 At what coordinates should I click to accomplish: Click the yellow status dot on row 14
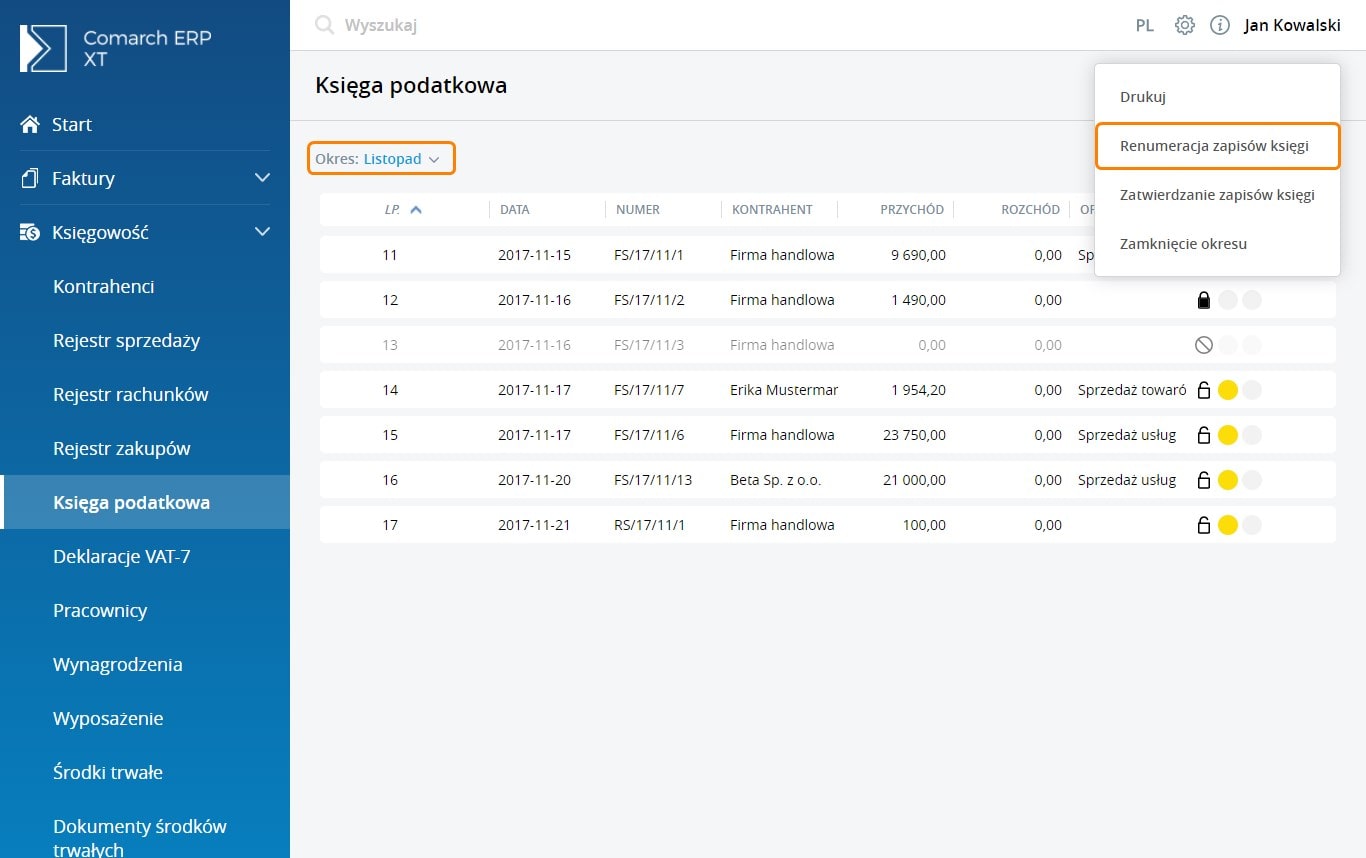[x=1228, y=390]
